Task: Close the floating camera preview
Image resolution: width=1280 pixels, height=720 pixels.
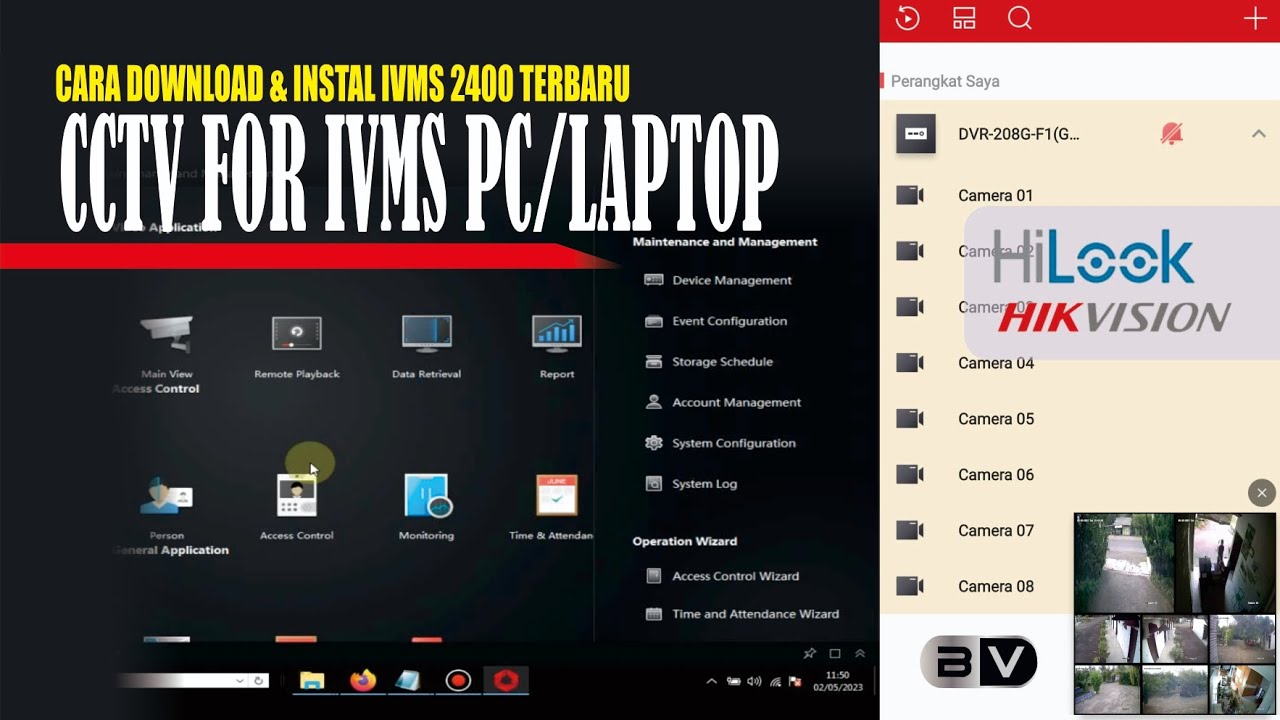Action: point(1261,493)
